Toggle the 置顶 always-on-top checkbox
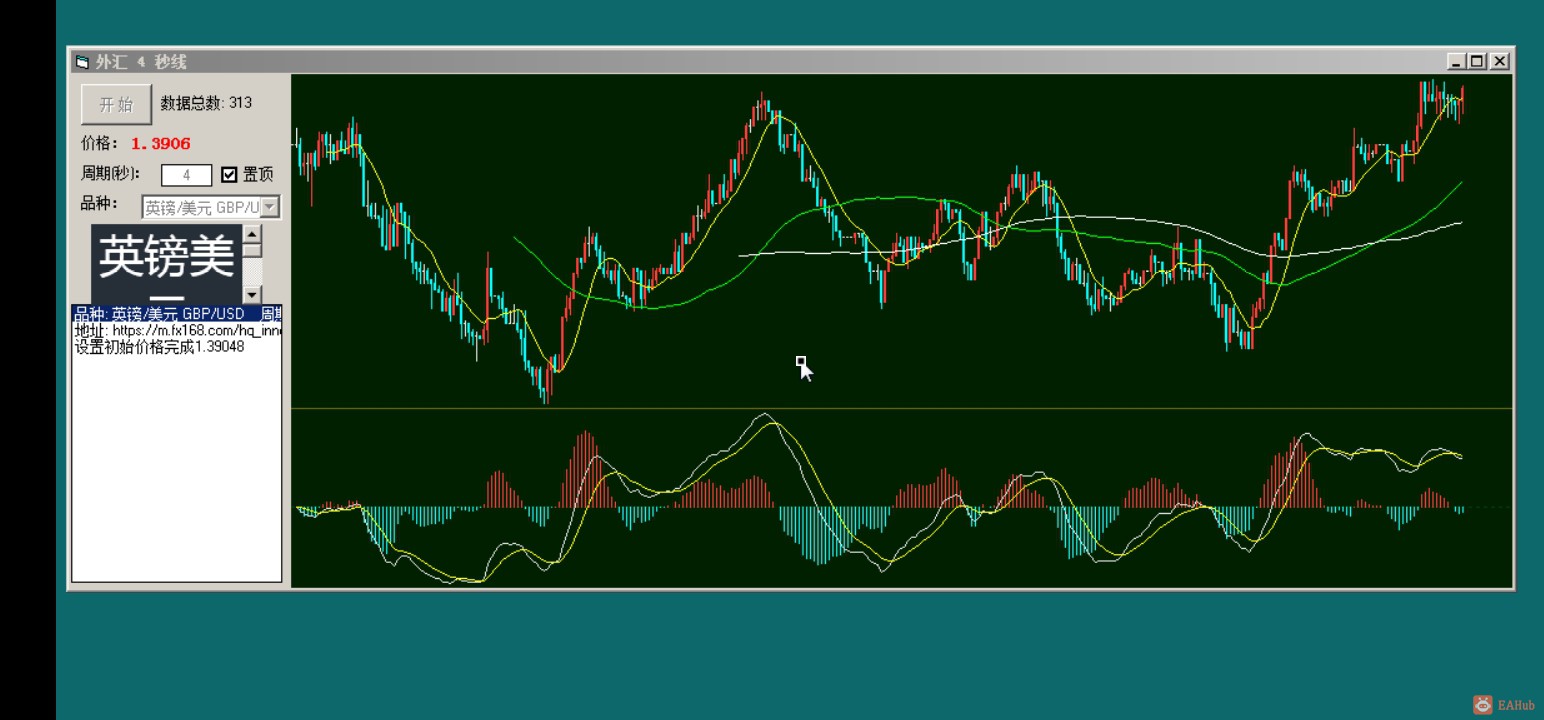The width and height of the screenshot is (1544, 720). tap(229, 175)
